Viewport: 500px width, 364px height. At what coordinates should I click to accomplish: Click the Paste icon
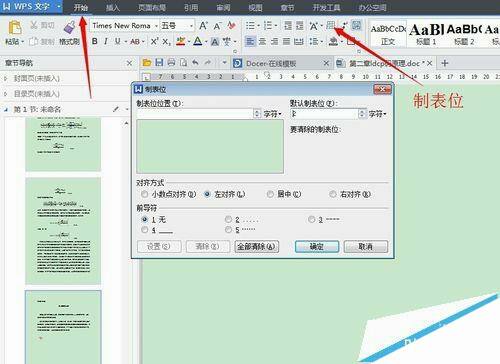(x=15, y=27)
